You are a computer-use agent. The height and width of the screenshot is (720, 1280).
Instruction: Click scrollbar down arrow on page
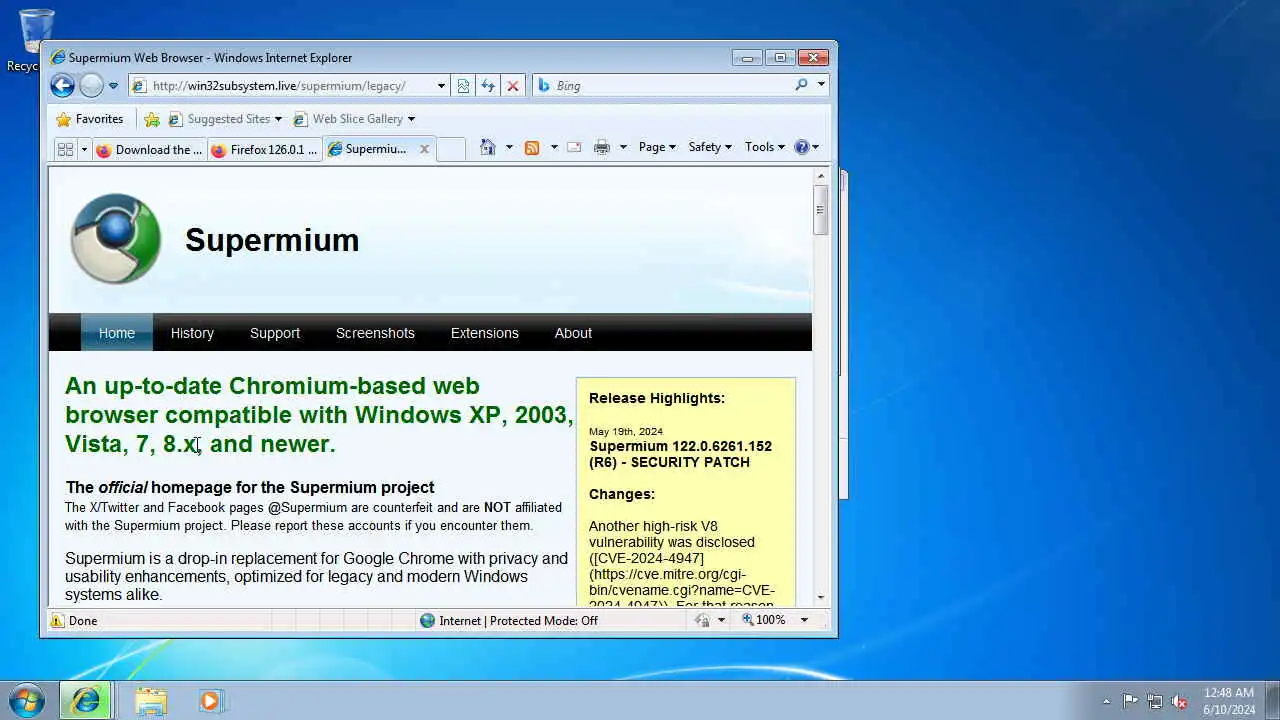(821, 597)
